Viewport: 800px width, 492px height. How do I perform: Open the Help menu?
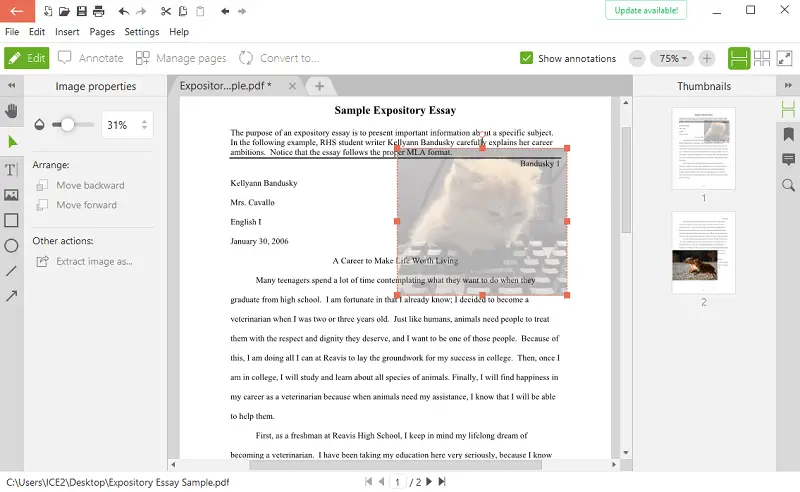[x=179, y=32]
